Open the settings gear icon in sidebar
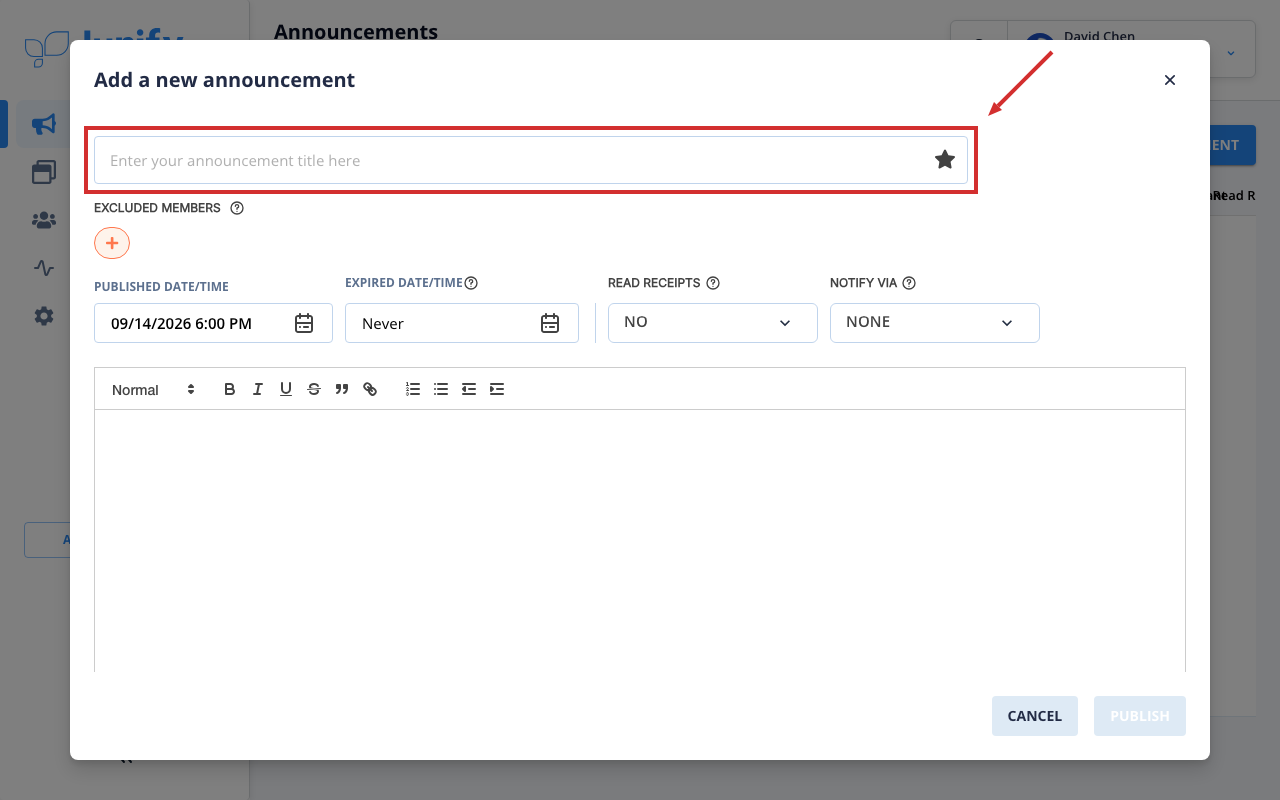The height and width of the screenshot is (800, 1280). tap(43, 316)
